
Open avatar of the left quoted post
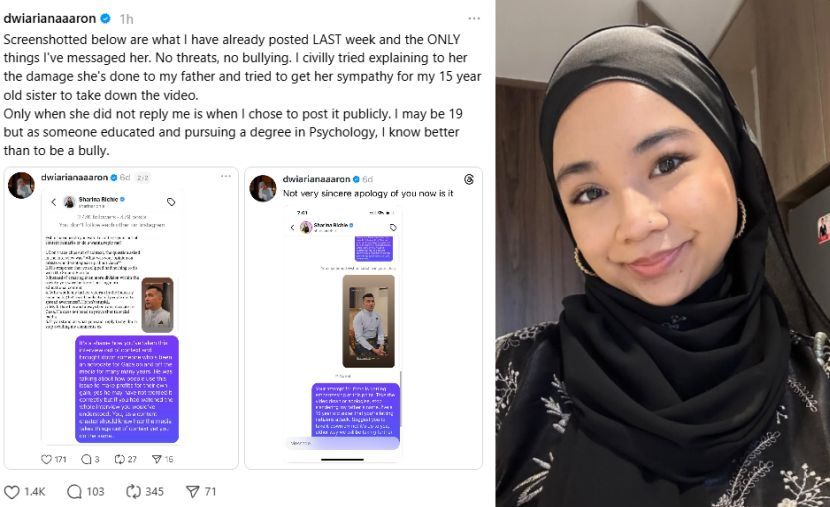(21, 185)
